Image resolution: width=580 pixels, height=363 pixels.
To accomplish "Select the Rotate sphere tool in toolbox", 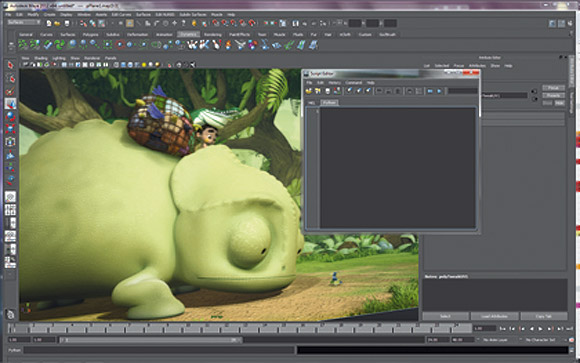I will point(10,116).
